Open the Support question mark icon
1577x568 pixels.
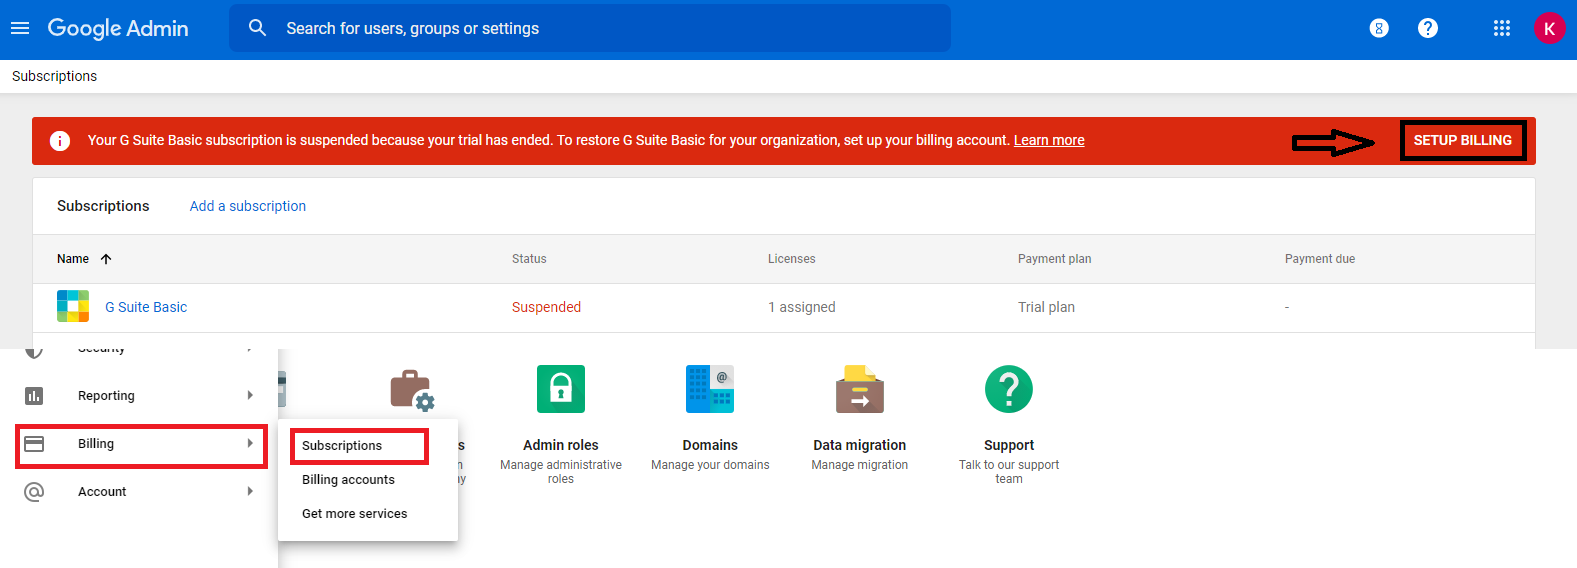tap(1009, 389)
